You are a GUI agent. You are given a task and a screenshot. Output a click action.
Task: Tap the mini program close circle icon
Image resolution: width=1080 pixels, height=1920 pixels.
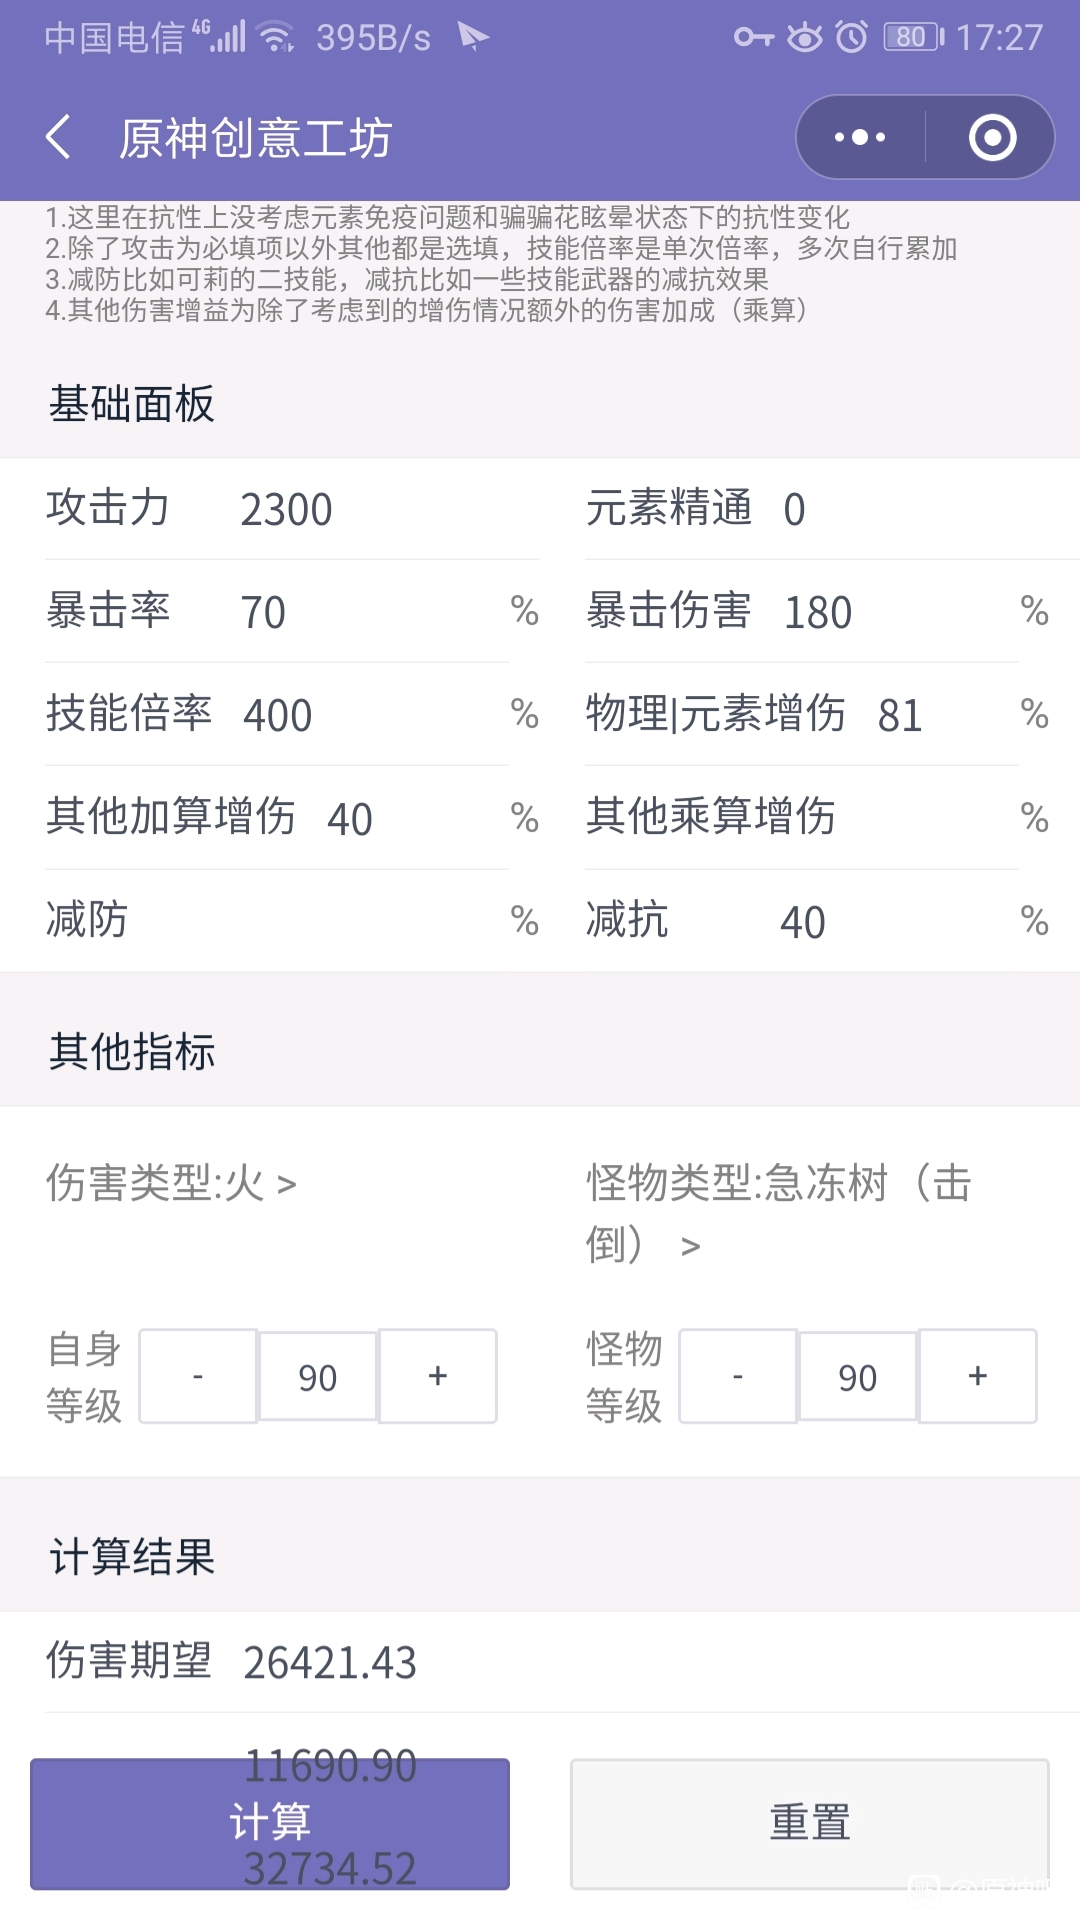(x=992, y=137)
